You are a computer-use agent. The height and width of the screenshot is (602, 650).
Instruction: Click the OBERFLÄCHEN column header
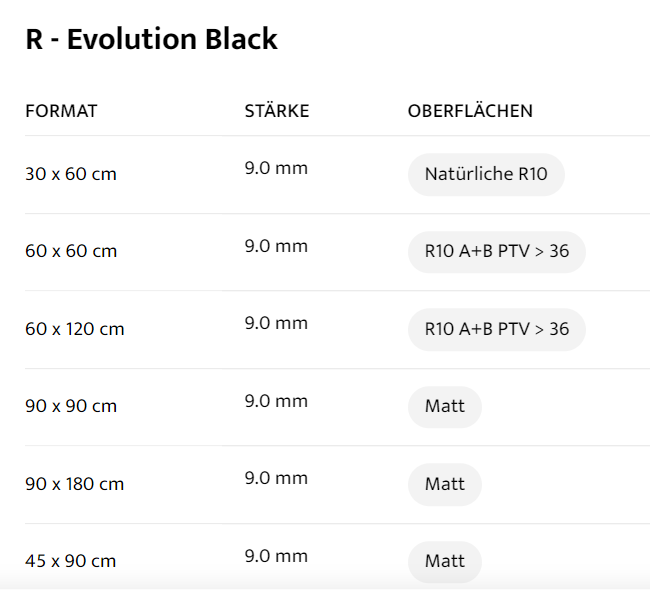(470, 111)
